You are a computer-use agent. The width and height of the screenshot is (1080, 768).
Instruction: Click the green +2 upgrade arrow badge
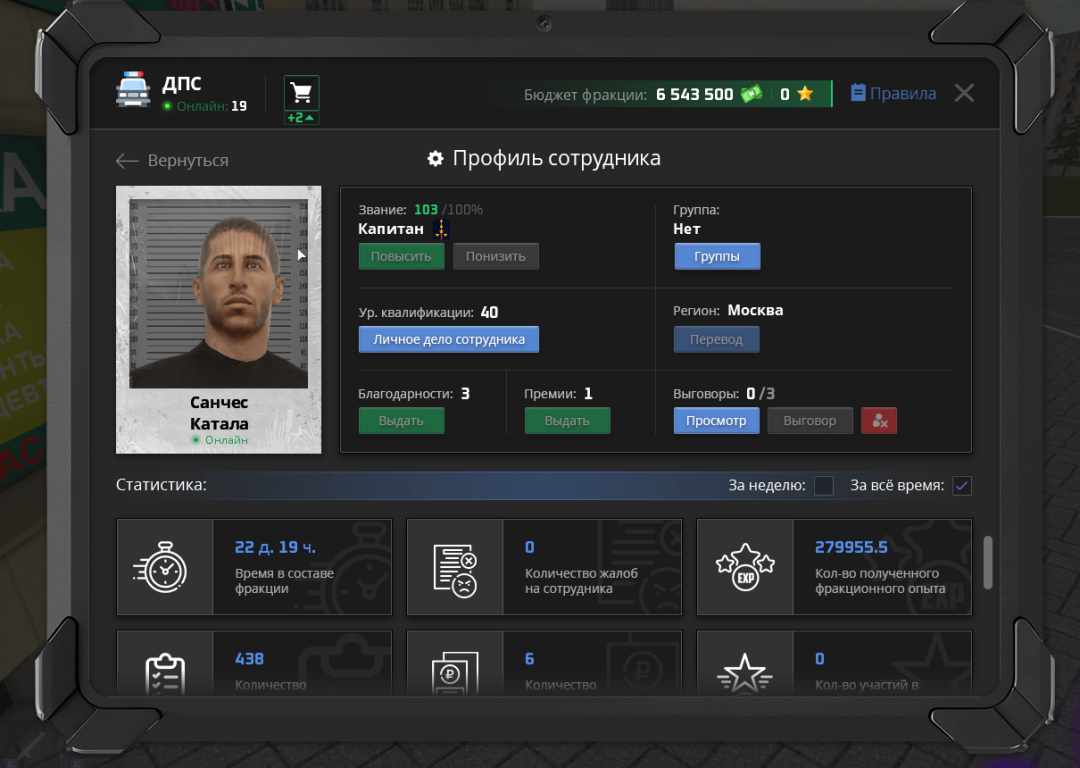[x=301, y=118]
